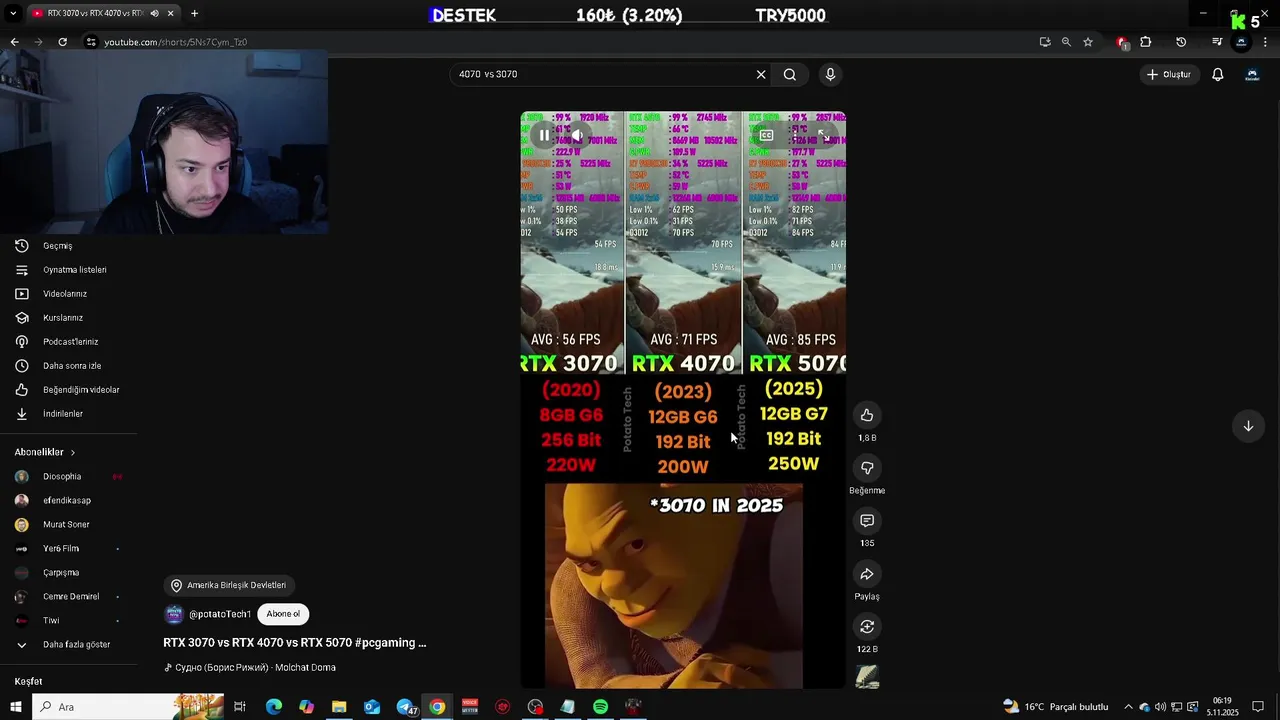Viewport: 1280px width, 720px height.
Task: Open the red extension with badge 1
Action: tap(1122, 42)
